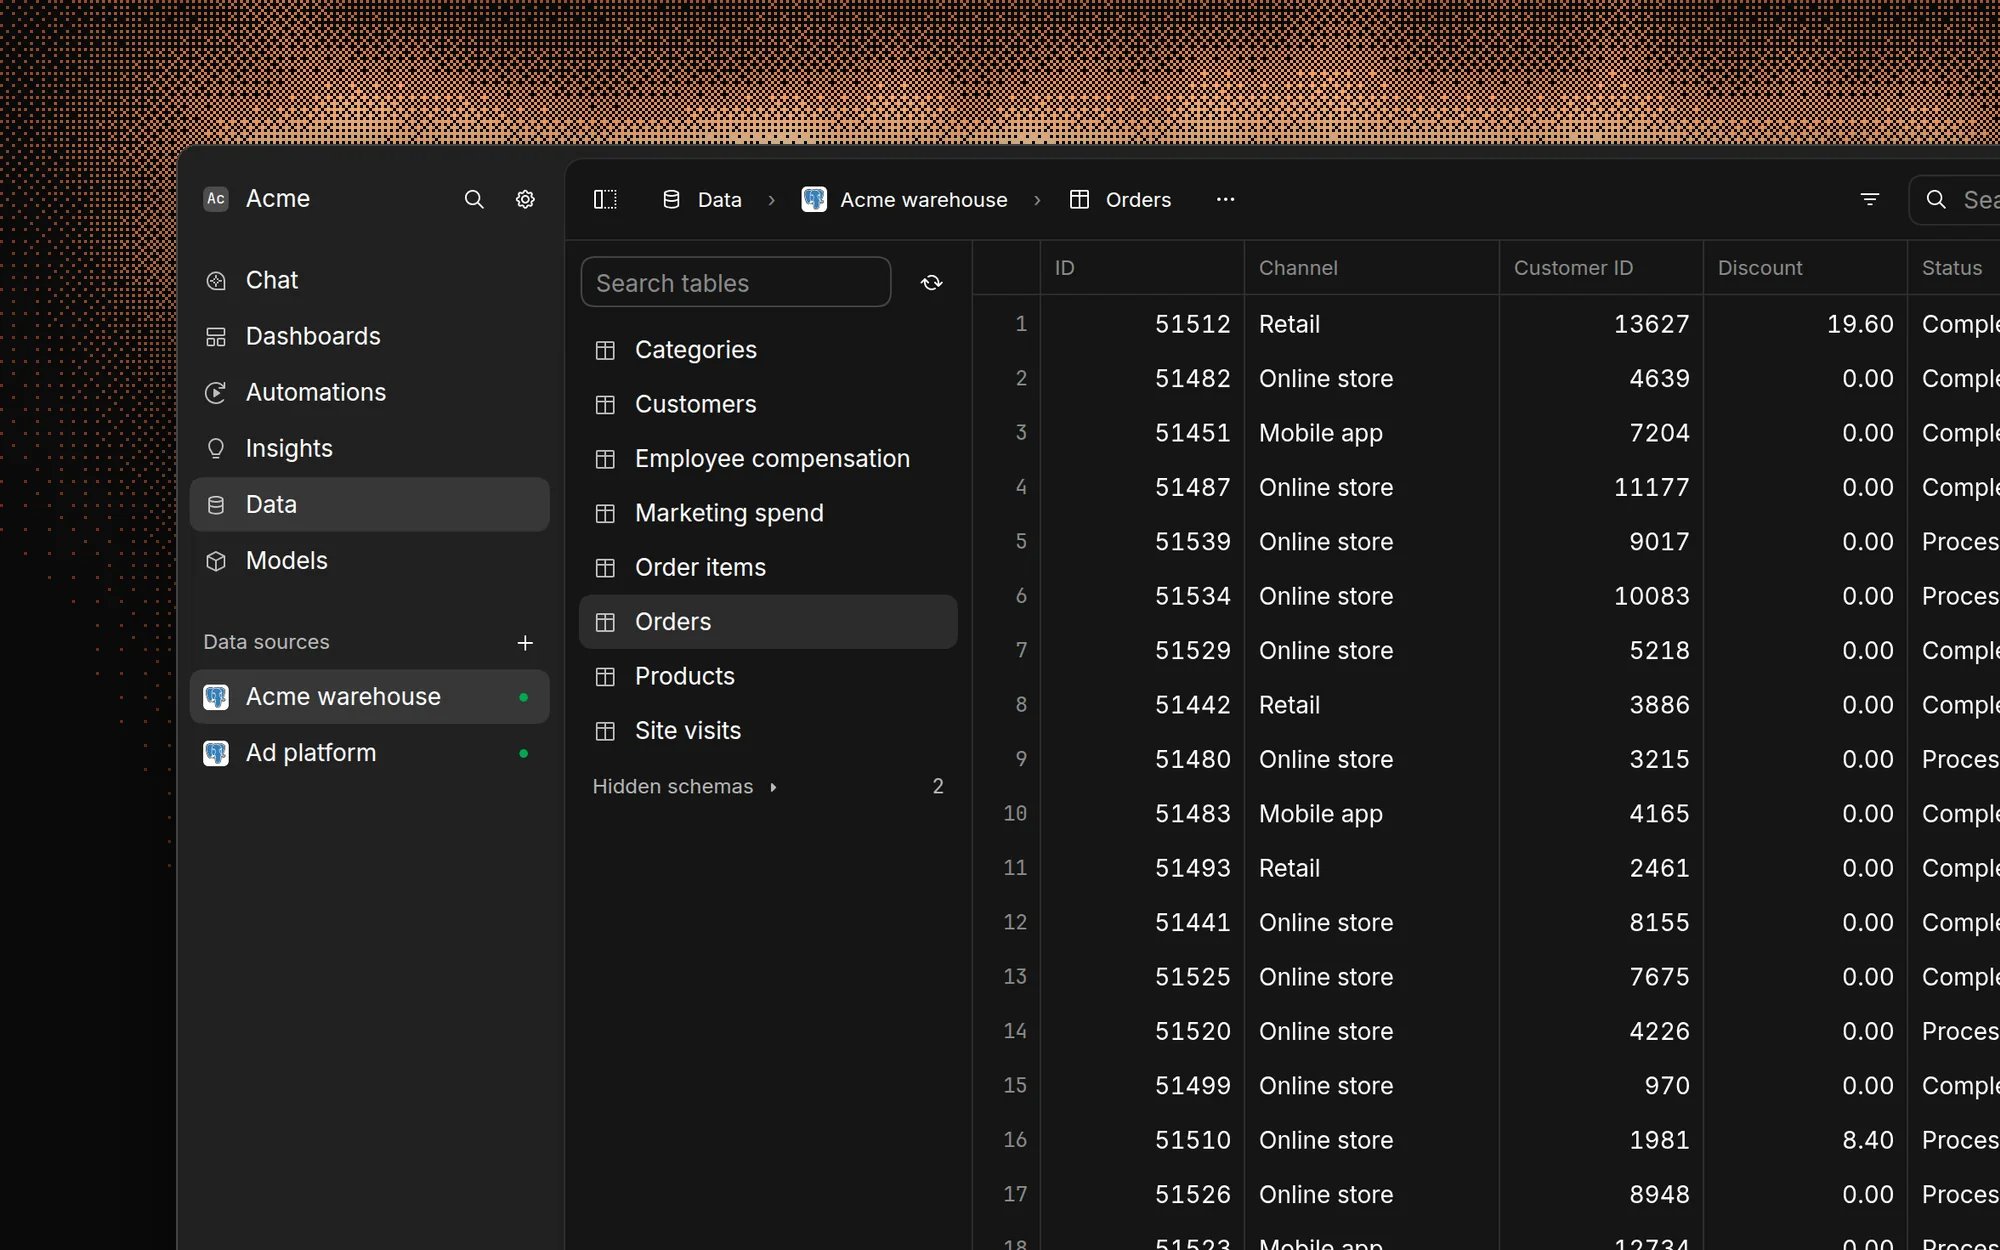Open the Acme workspace switcher
The height and width of the screenshot is (1250, 2000).
257,198
